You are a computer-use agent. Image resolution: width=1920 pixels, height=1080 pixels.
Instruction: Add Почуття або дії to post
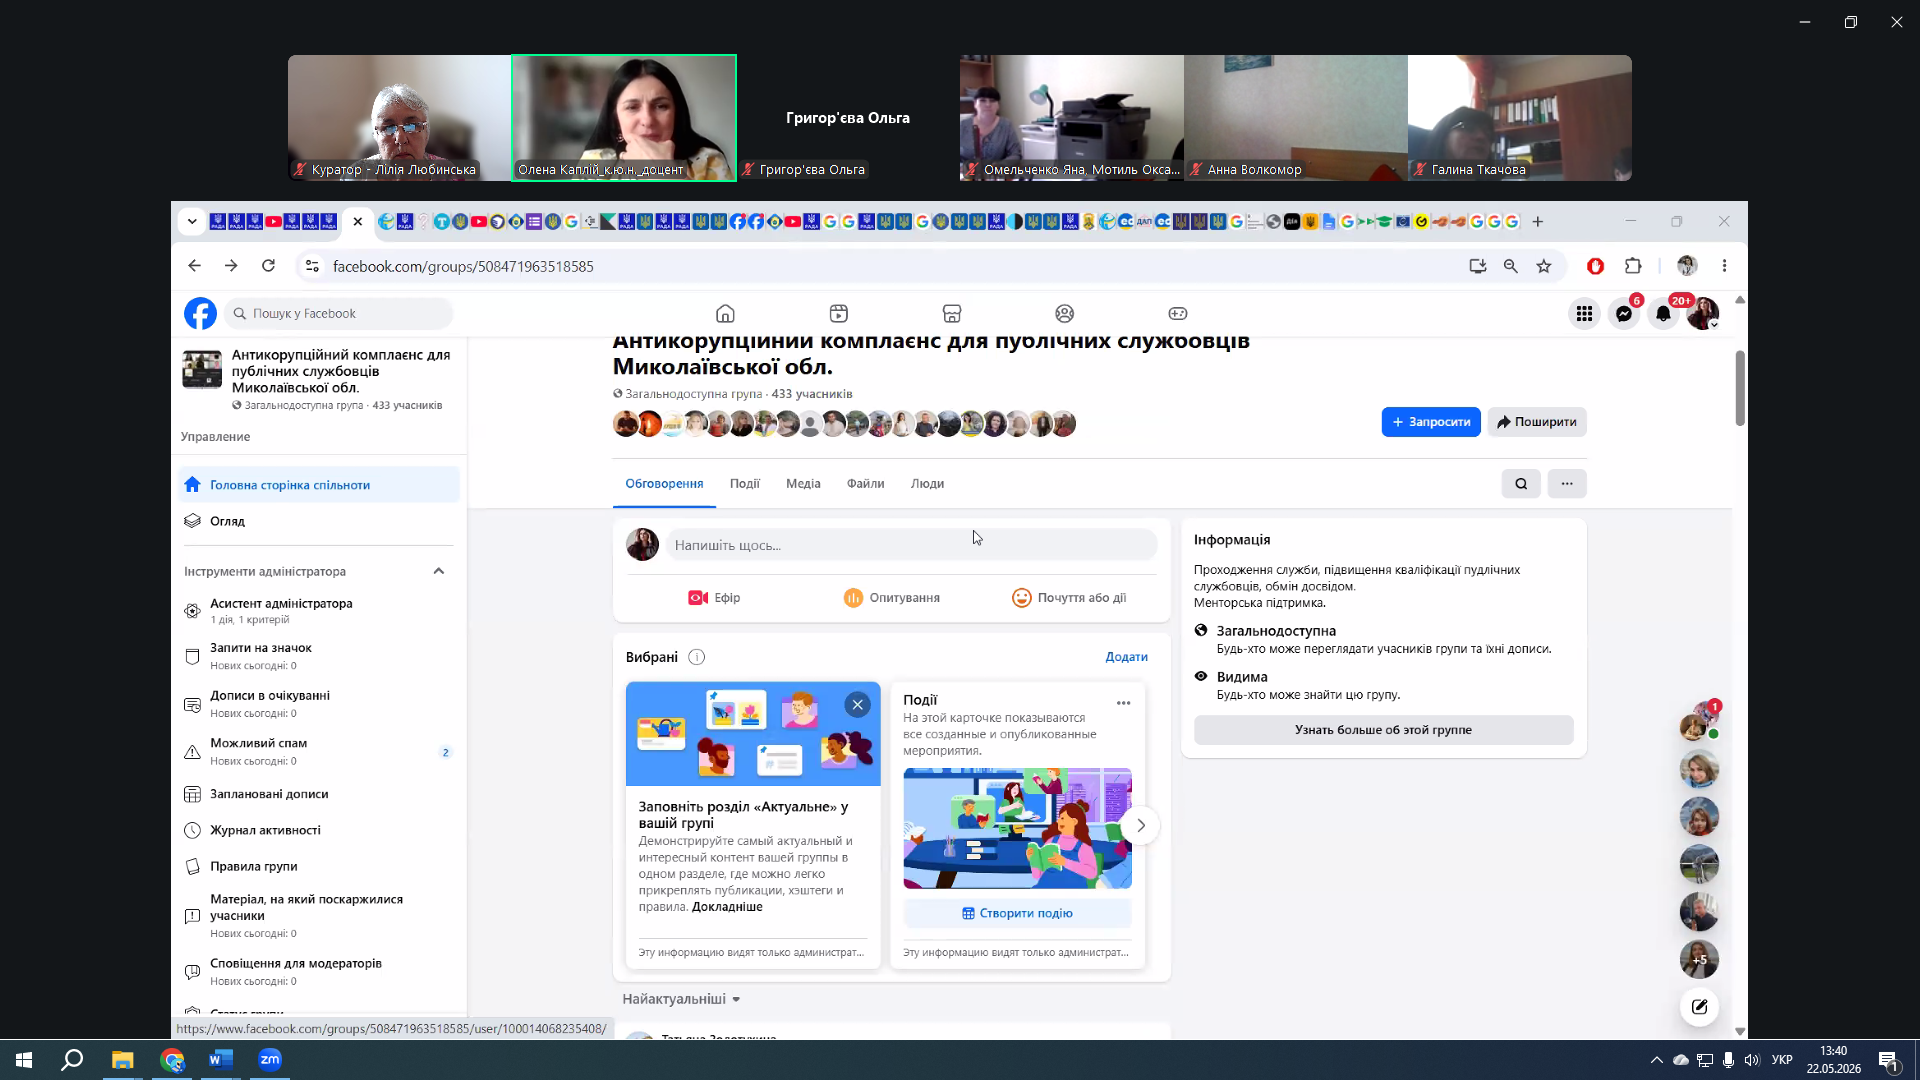(1069, 598)
